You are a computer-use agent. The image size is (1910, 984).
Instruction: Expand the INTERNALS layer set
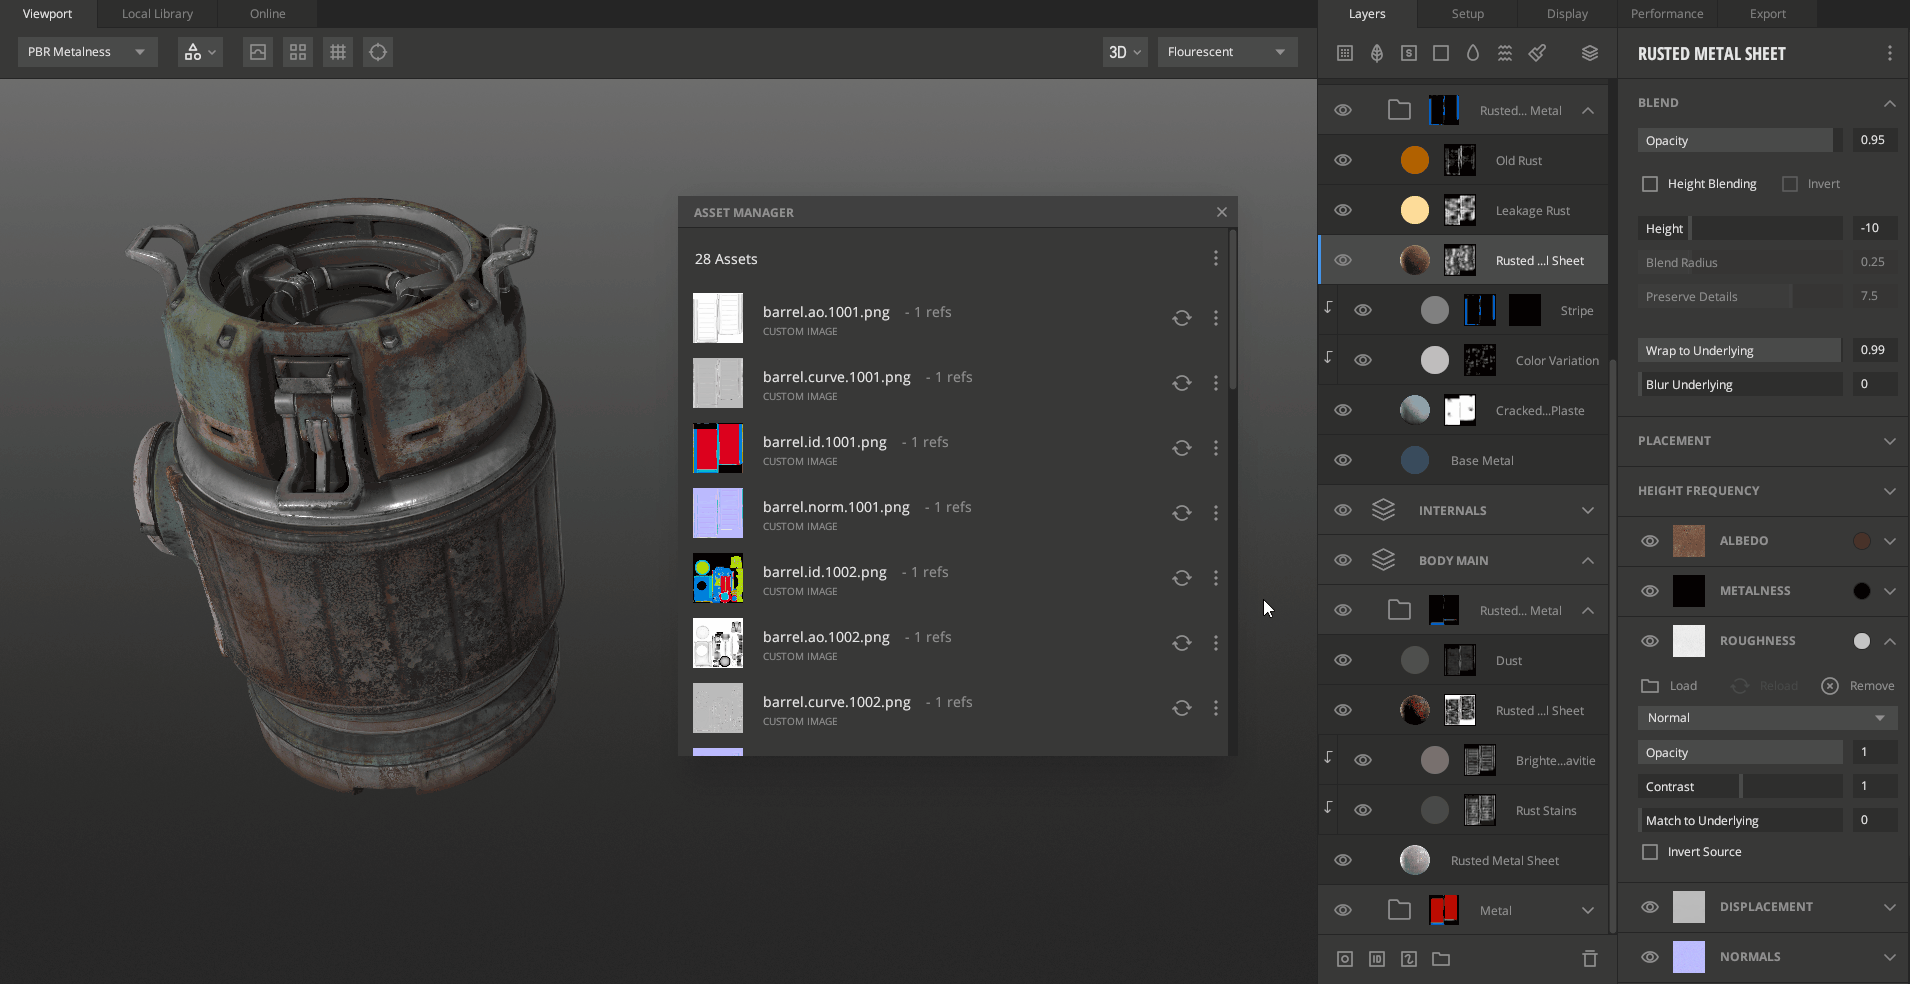point(1588,511)
